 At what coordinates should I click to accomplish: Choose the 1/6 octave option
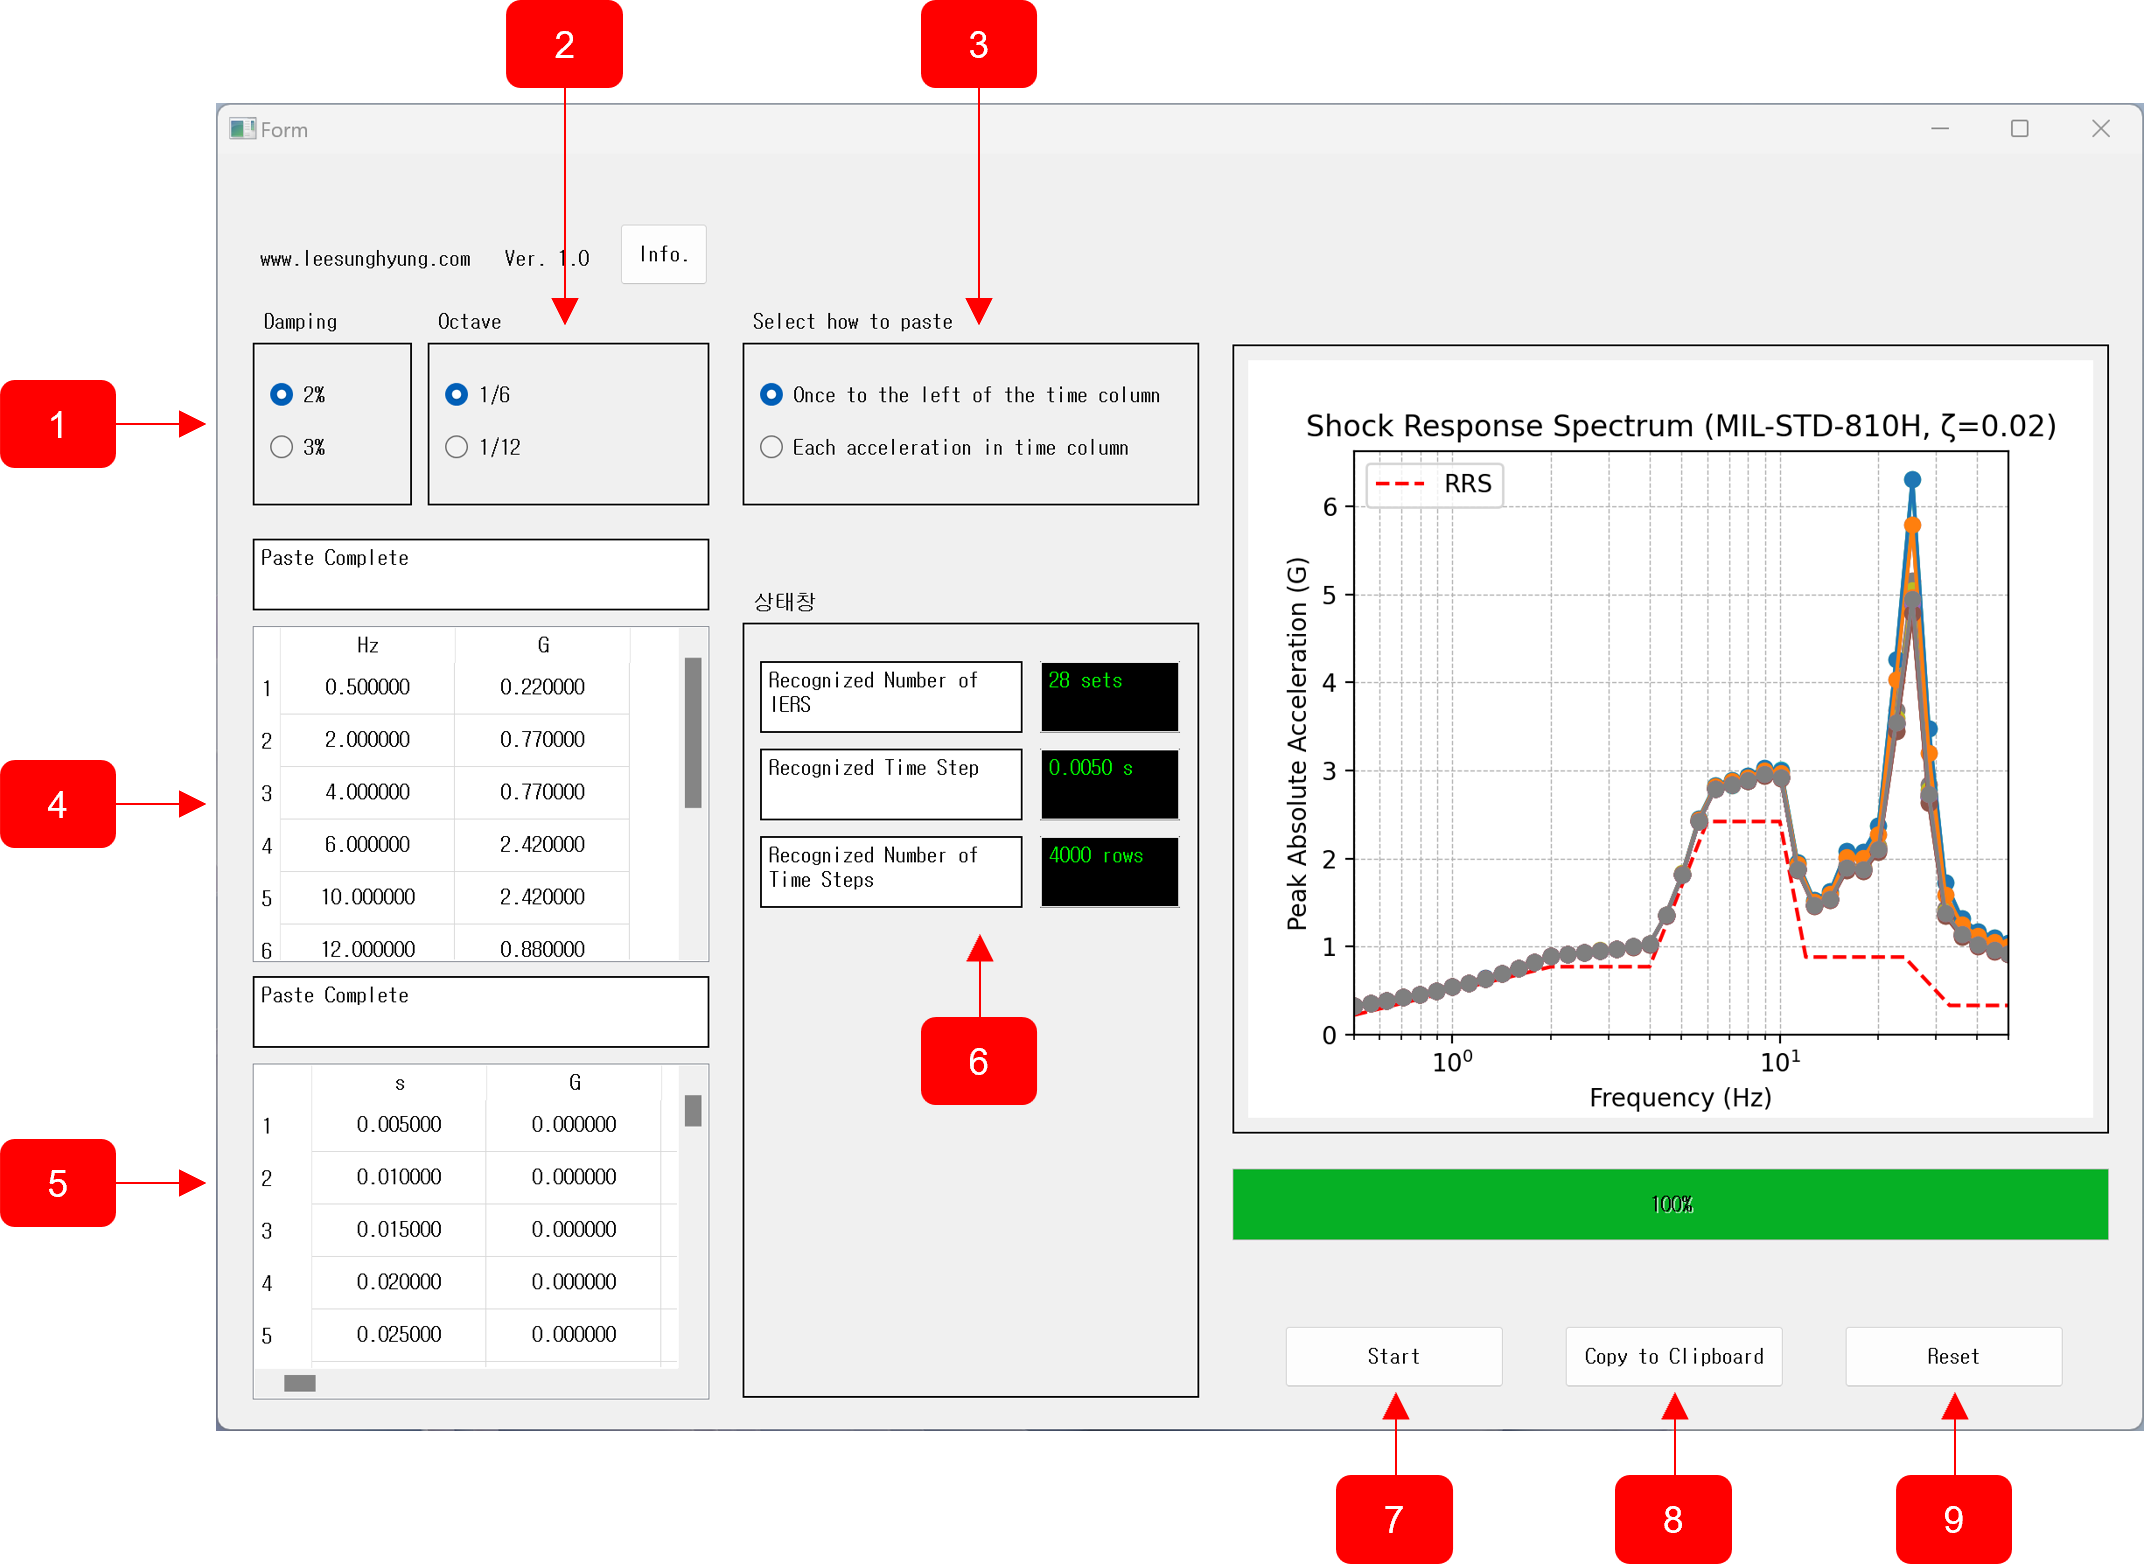coord(457,395)
